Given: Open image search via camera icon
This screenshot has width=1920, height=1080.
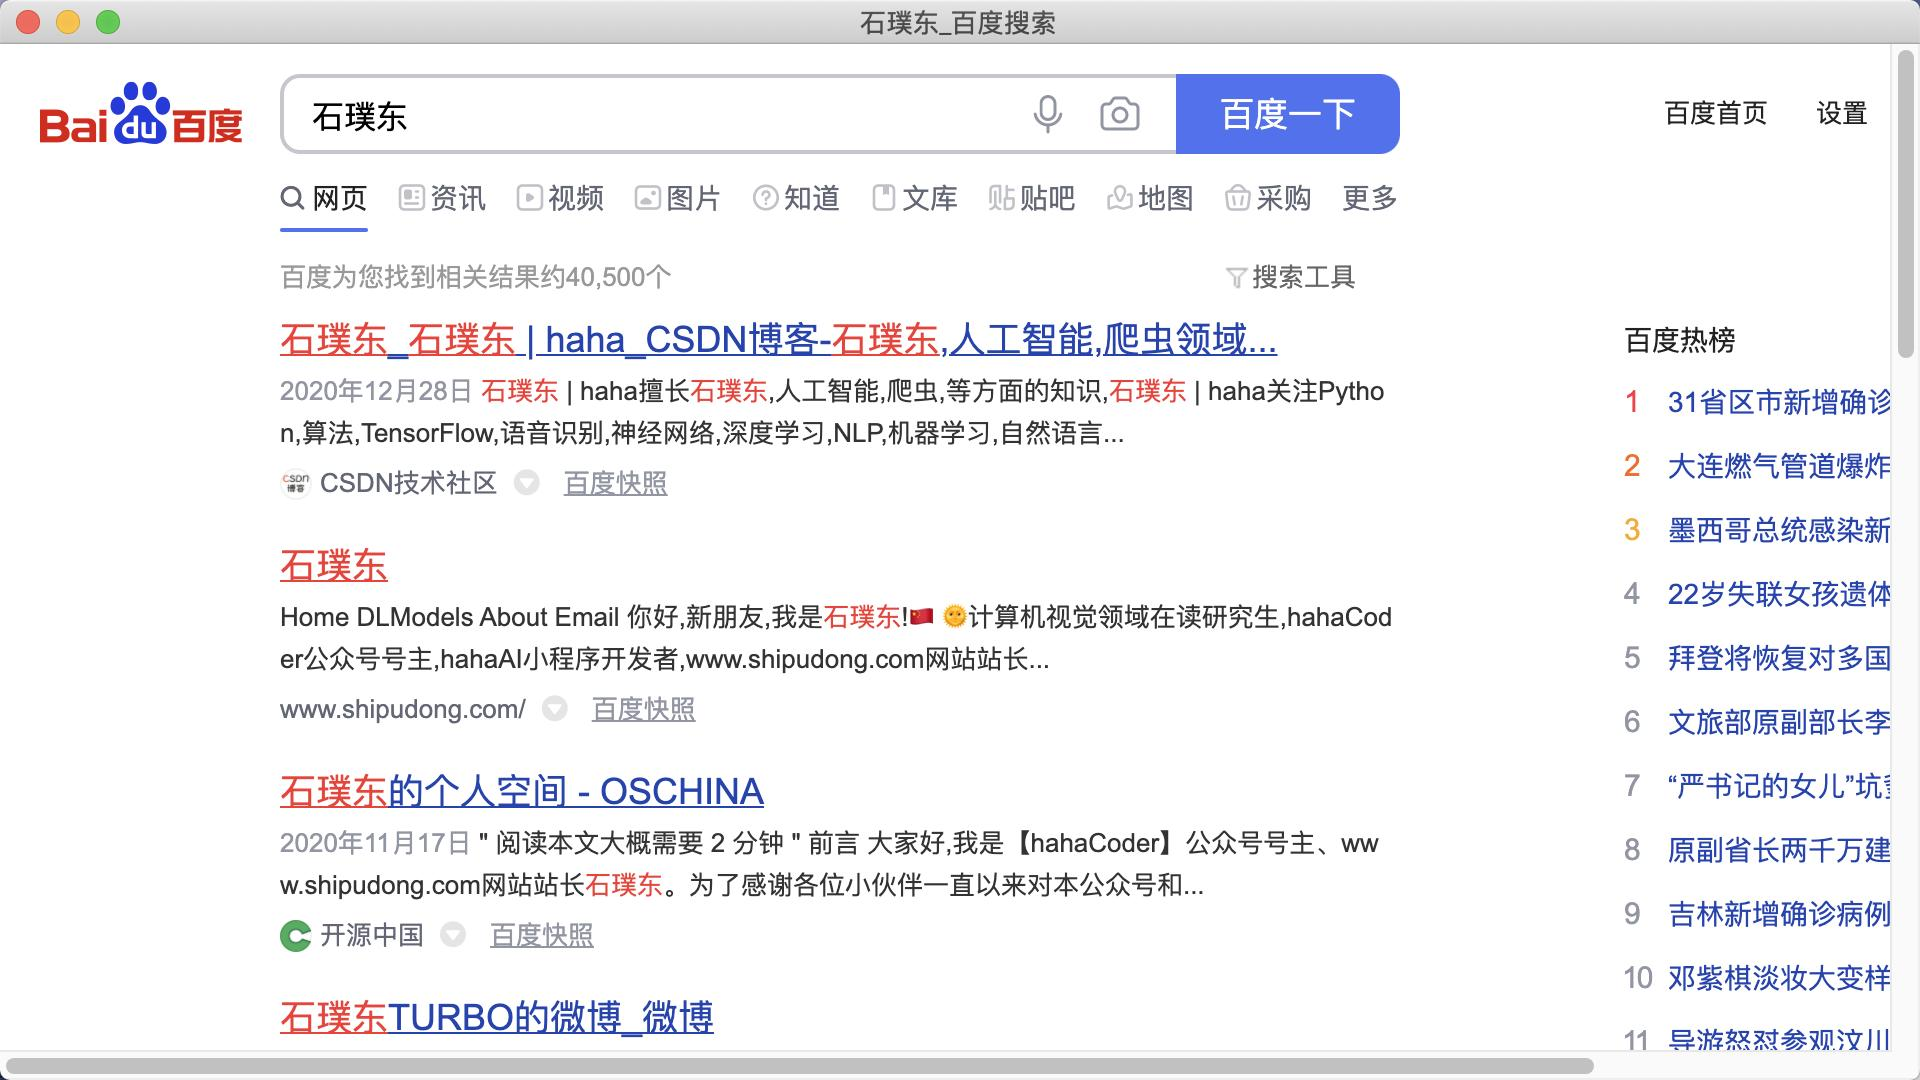Looking at the screenshot, I should click(1119, 114).
